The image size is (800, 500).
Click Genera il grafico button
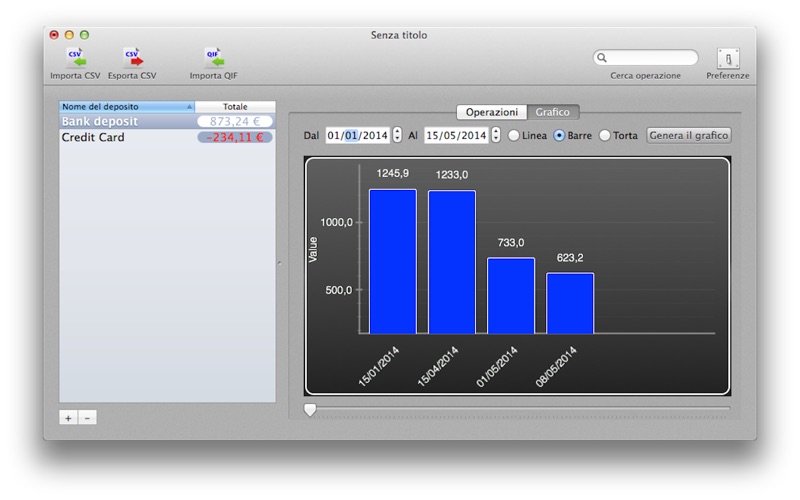point(689,136)
